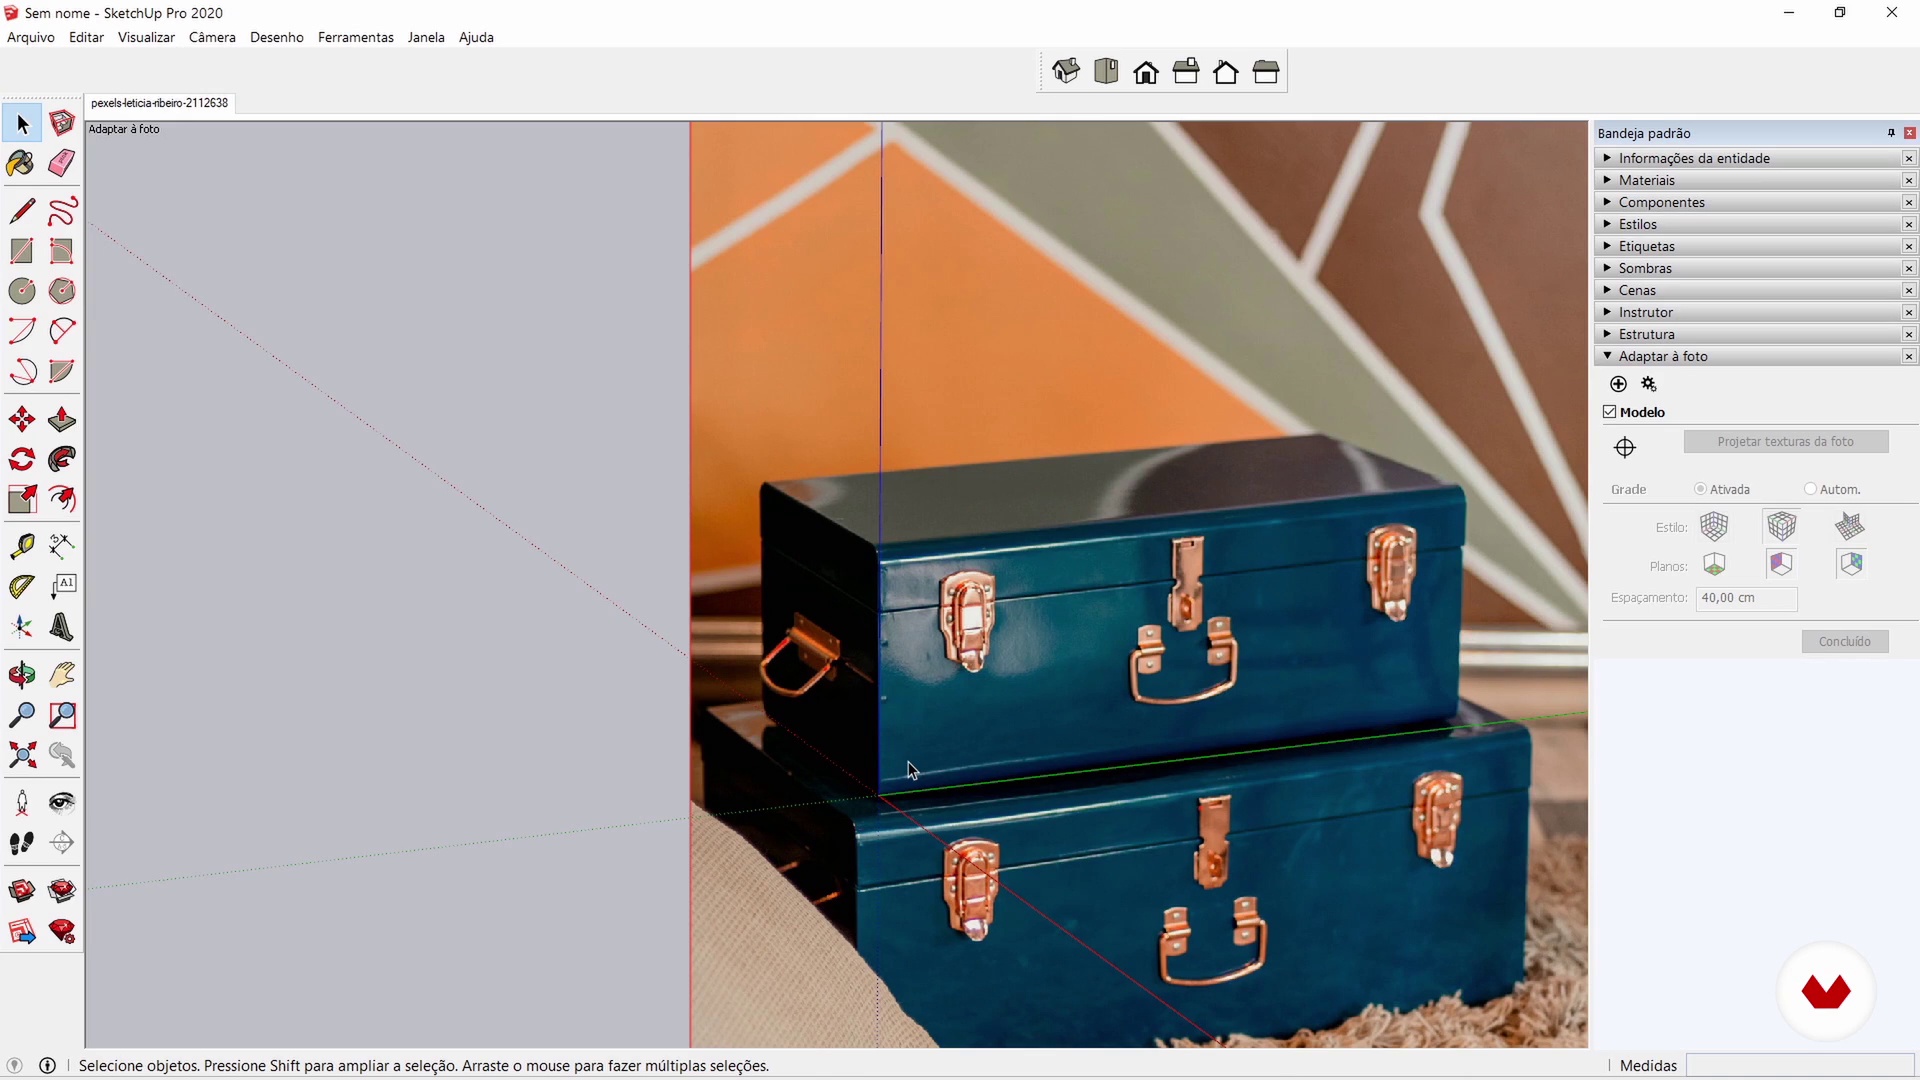Open the Visualizar menu
Image resolution: width=1920 pixels, height=1080 pixels.
point(146,37)
